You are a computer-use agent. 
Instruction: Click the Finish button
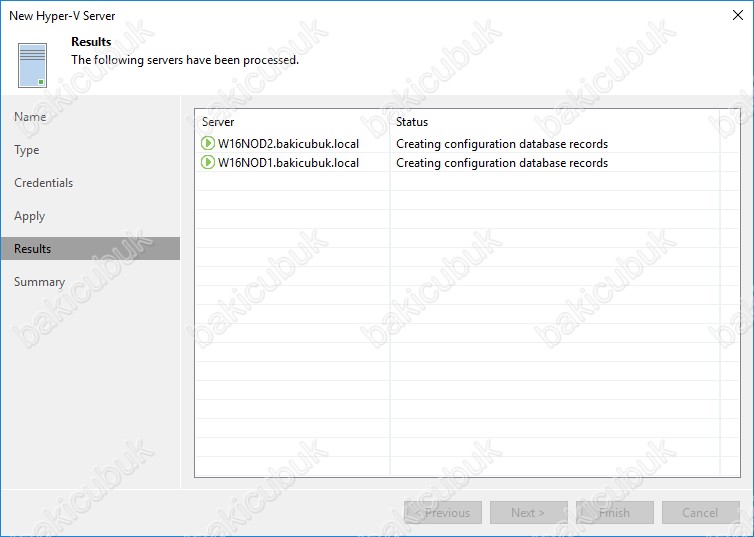[x=615, y=512]
